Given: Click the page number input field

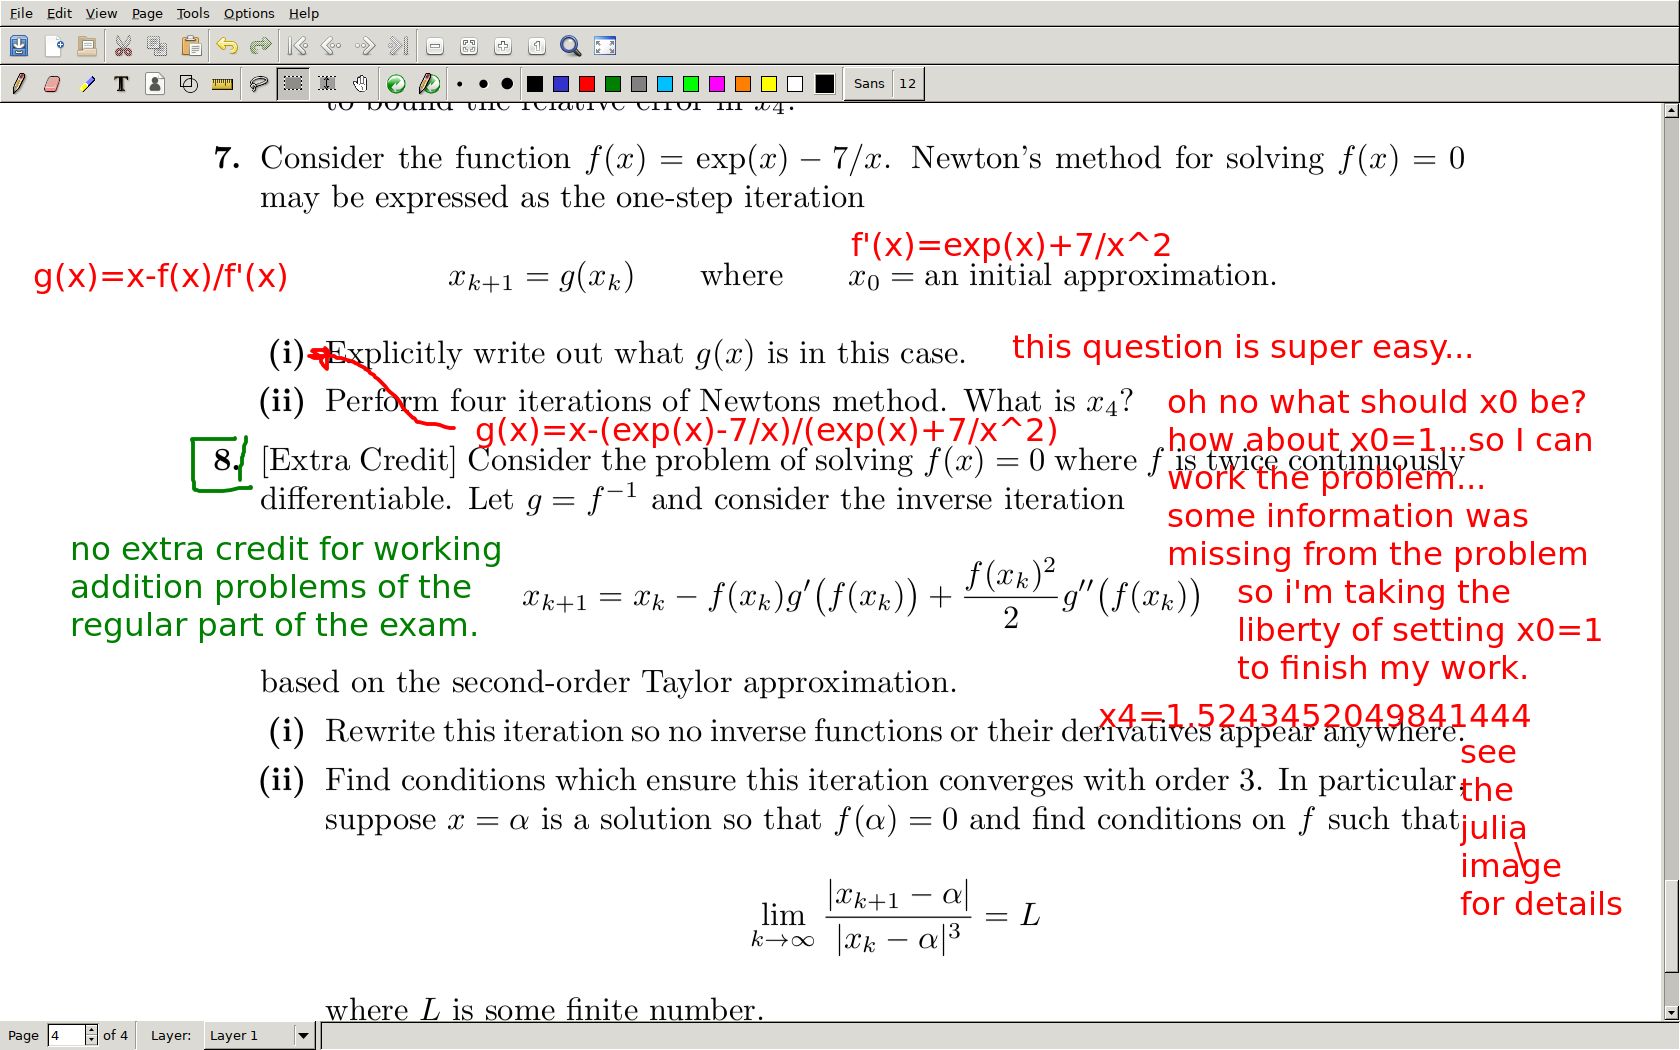Looking at the screenshot, I should [x=66, y=1035].
